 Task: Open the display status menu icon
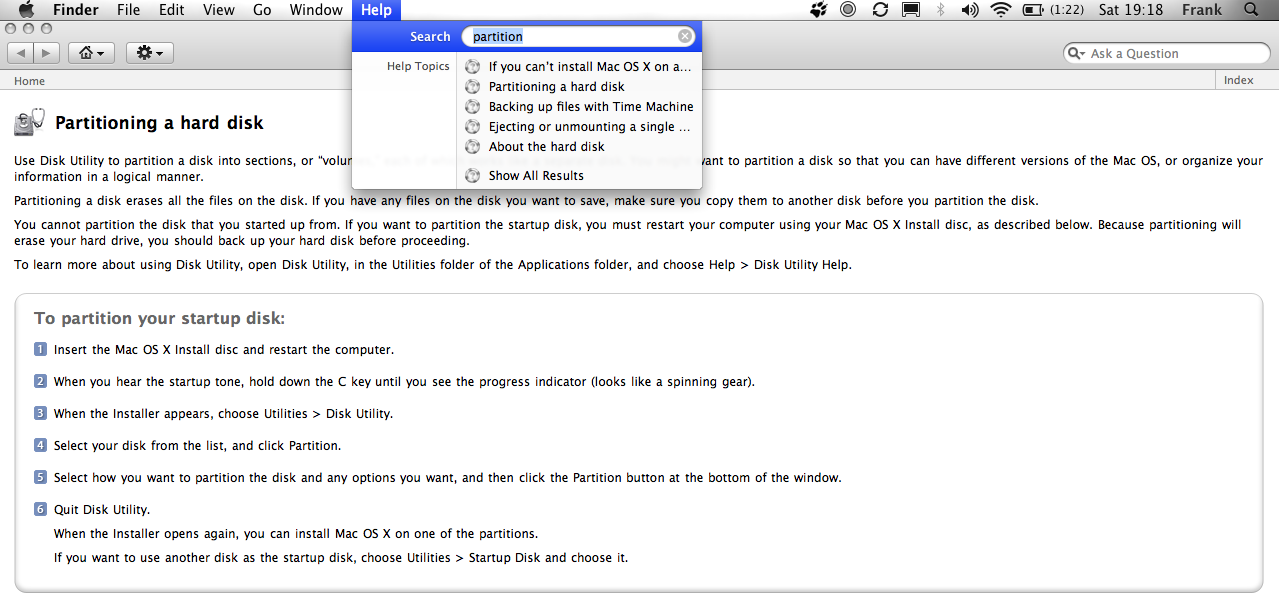[910, 10]
